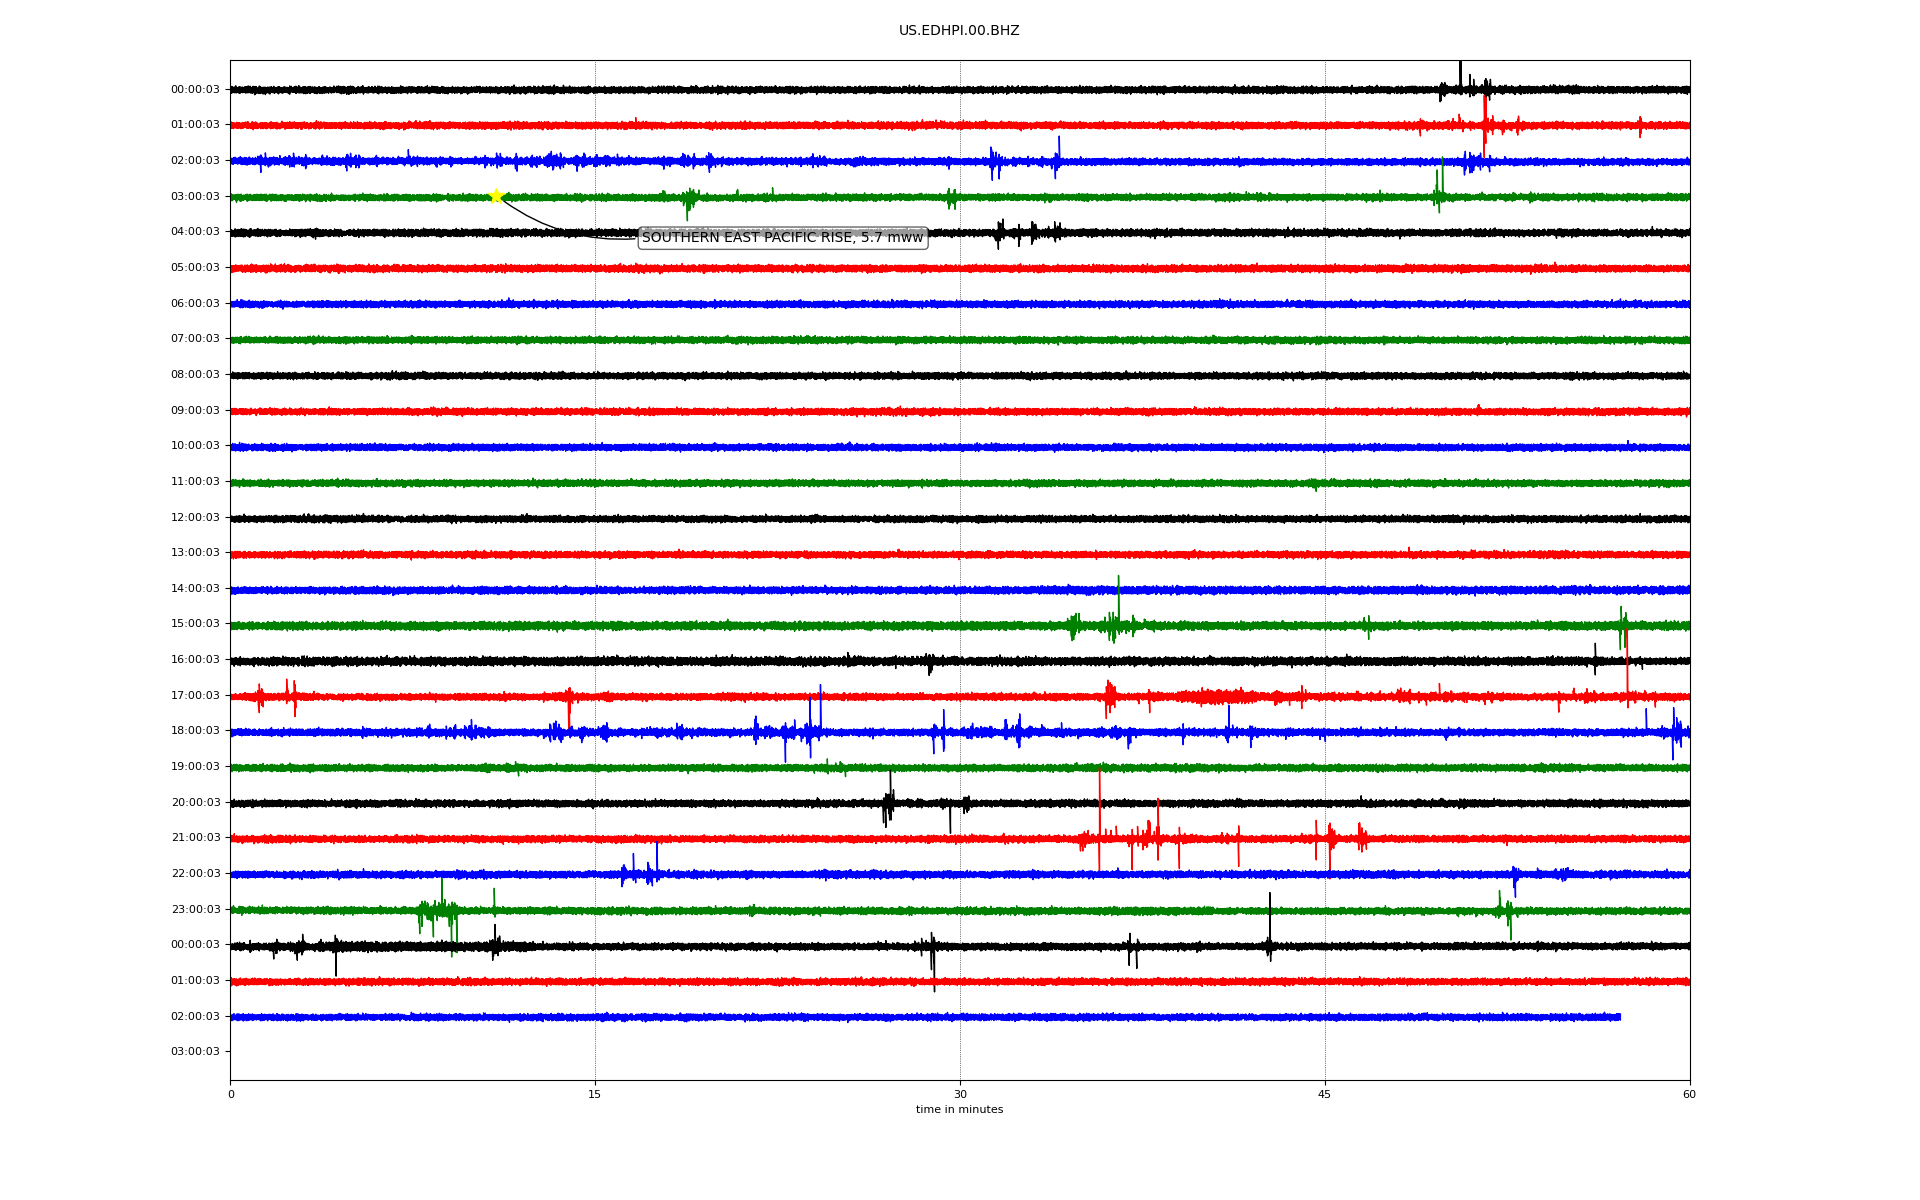Select the 10:00:03 row label
The image size is (1920, 1200).
click(x=195, y=446)
